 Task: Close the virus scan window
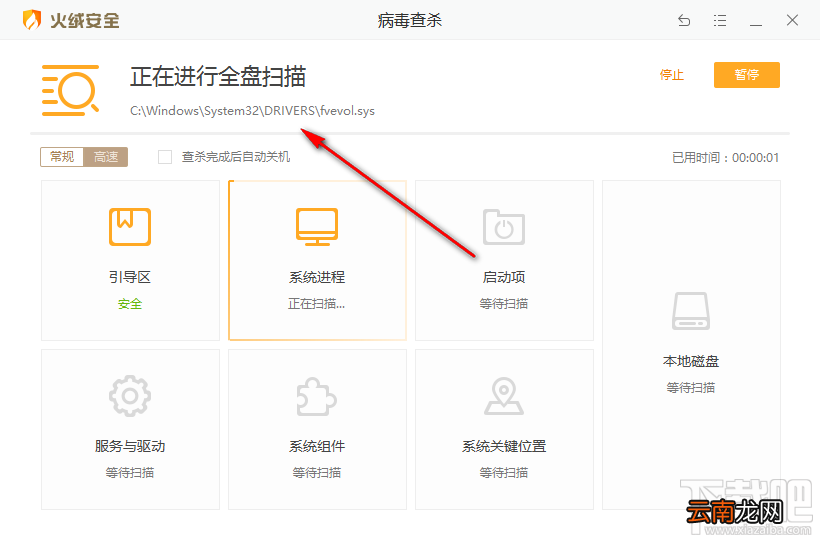pyautogui.click(x=792, y=20)
